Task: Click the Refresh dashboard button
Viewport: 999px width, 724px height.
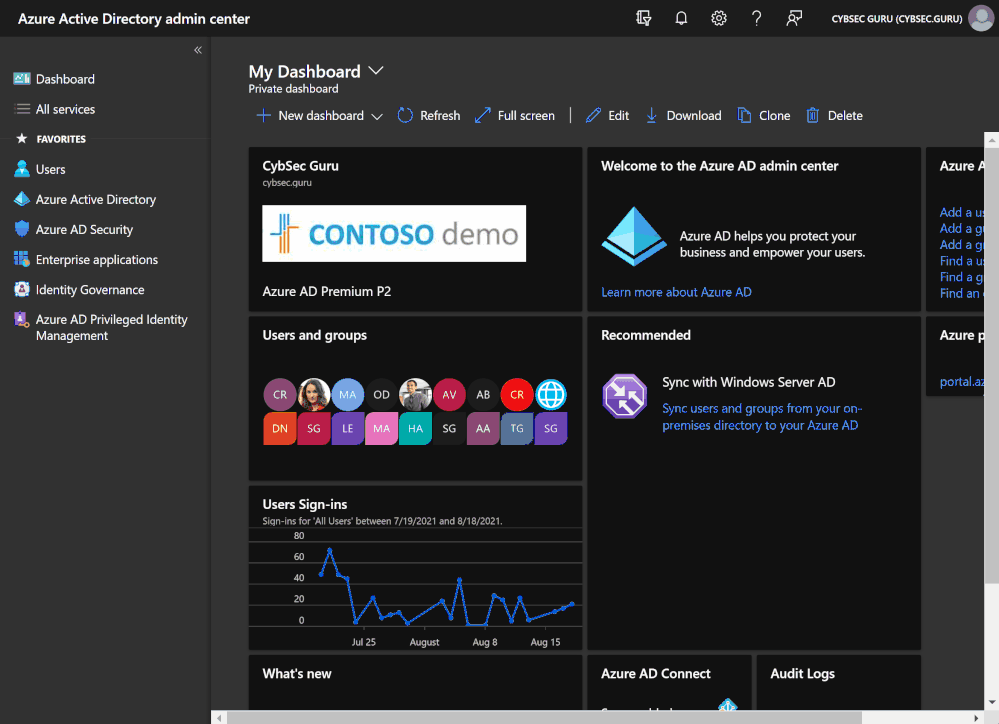Action: (x=428, y=115)
